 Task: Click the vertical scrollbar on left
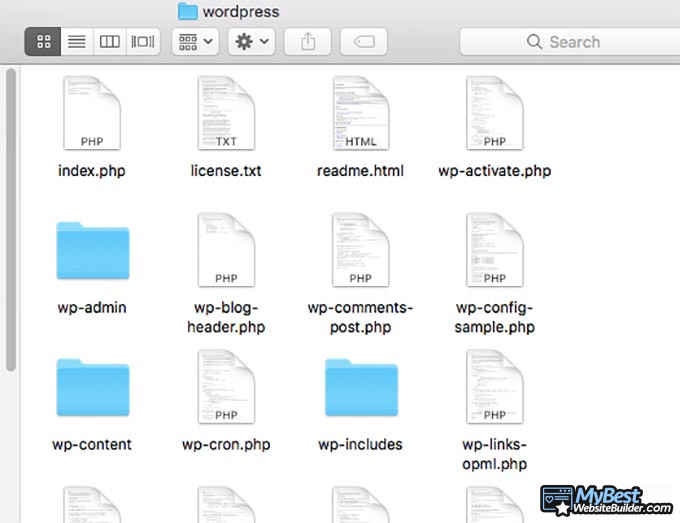10,220
